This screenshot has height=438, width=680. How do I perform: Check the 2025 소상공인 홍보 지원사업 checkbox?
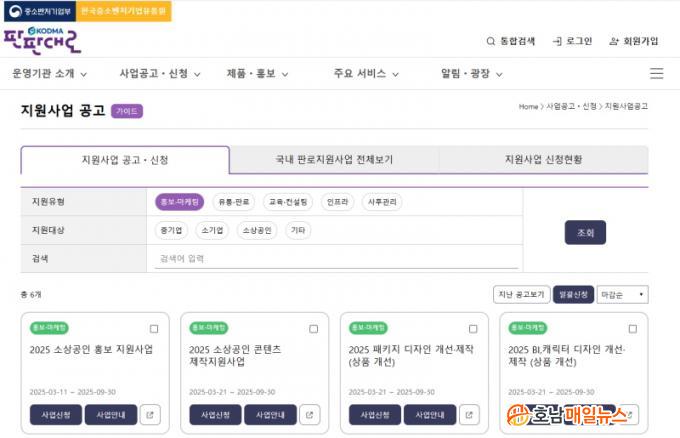154,328
